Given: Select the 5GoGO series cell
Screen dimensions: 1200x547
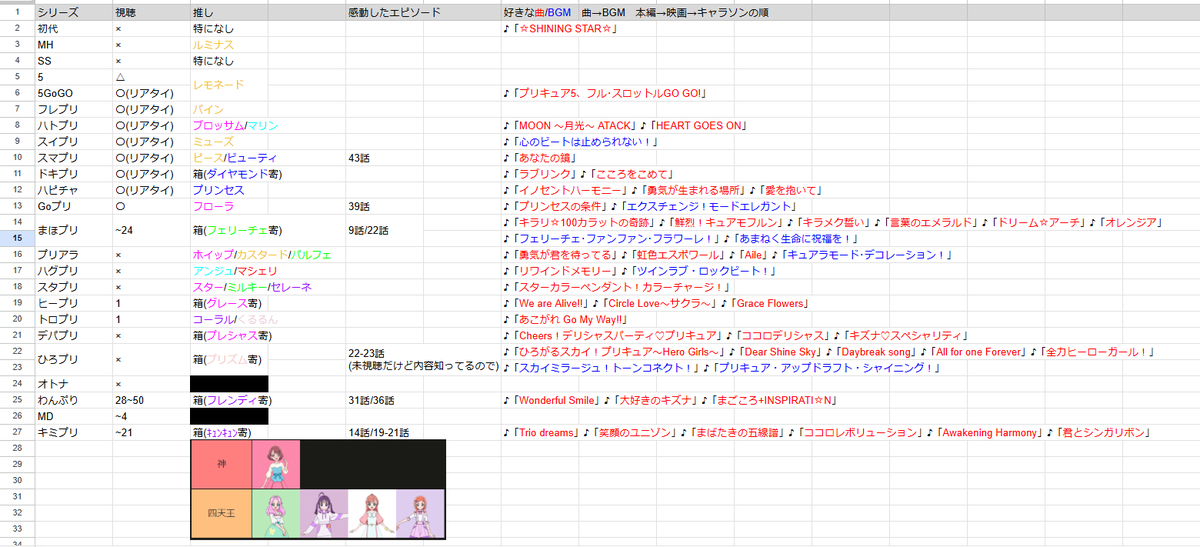Looking at the screenshot, I should (72, 93).
